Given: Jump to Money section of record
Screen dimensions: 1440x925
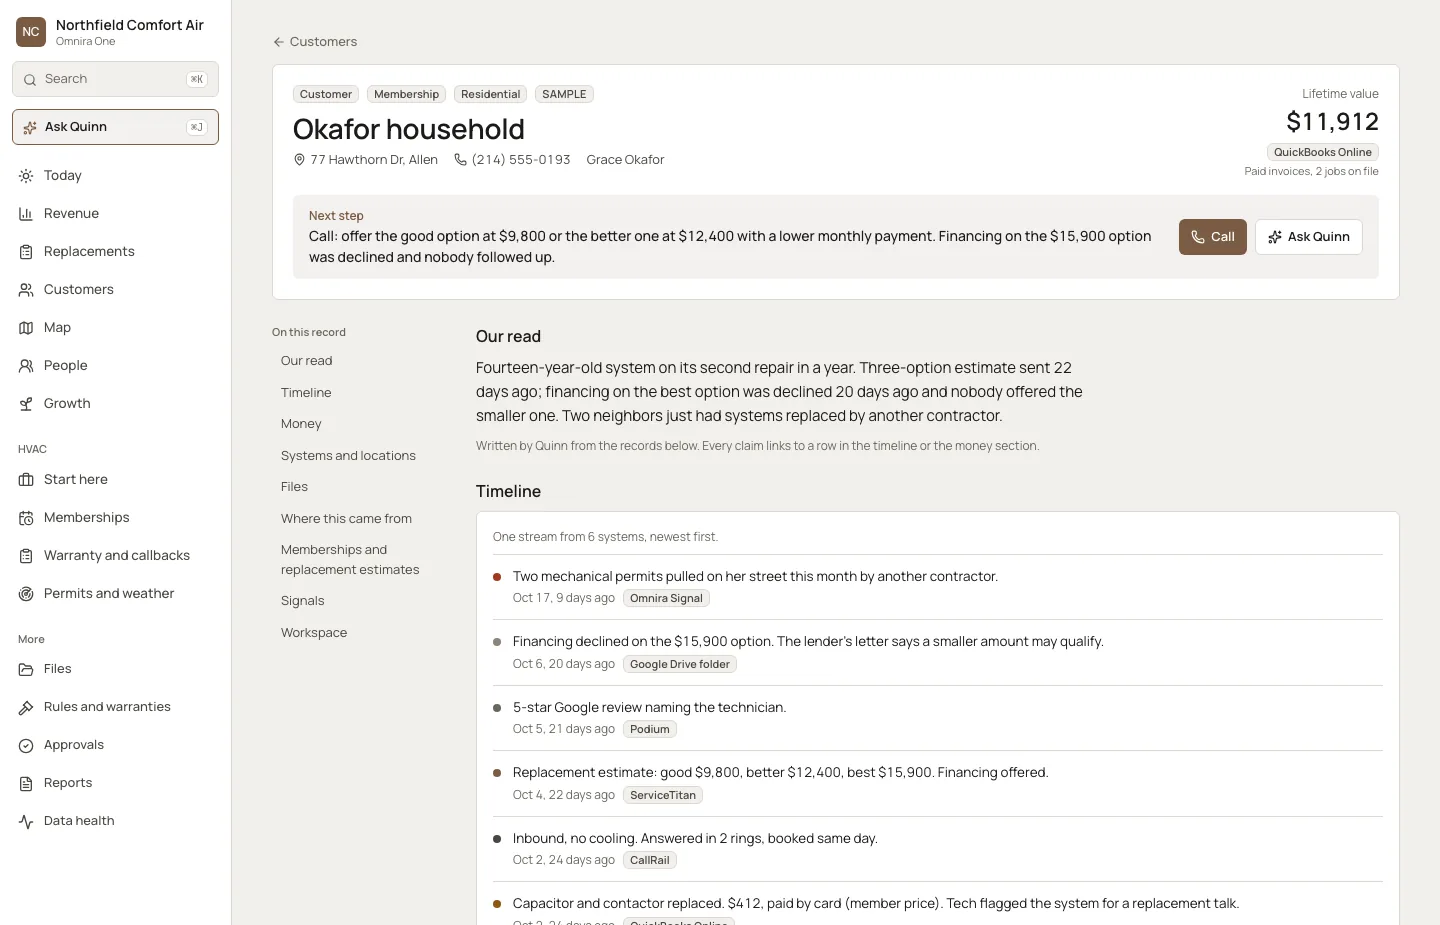Looking at the screenshot, I should coord(301,424).
